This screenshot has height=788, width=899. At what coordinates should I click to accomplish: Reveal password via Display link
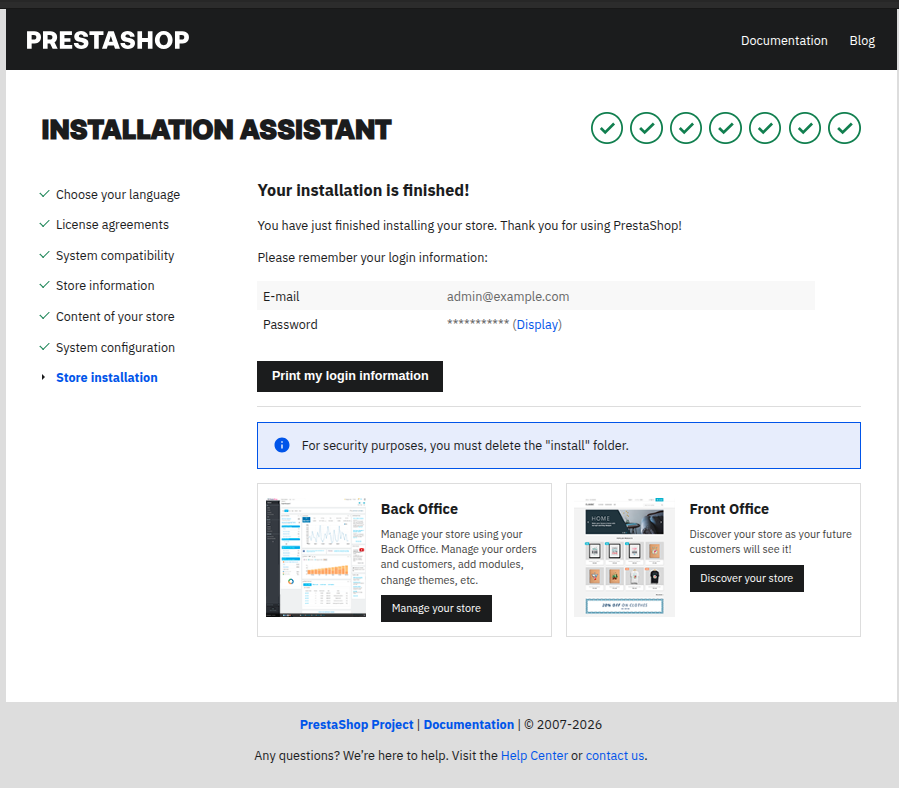coord(537,325)
